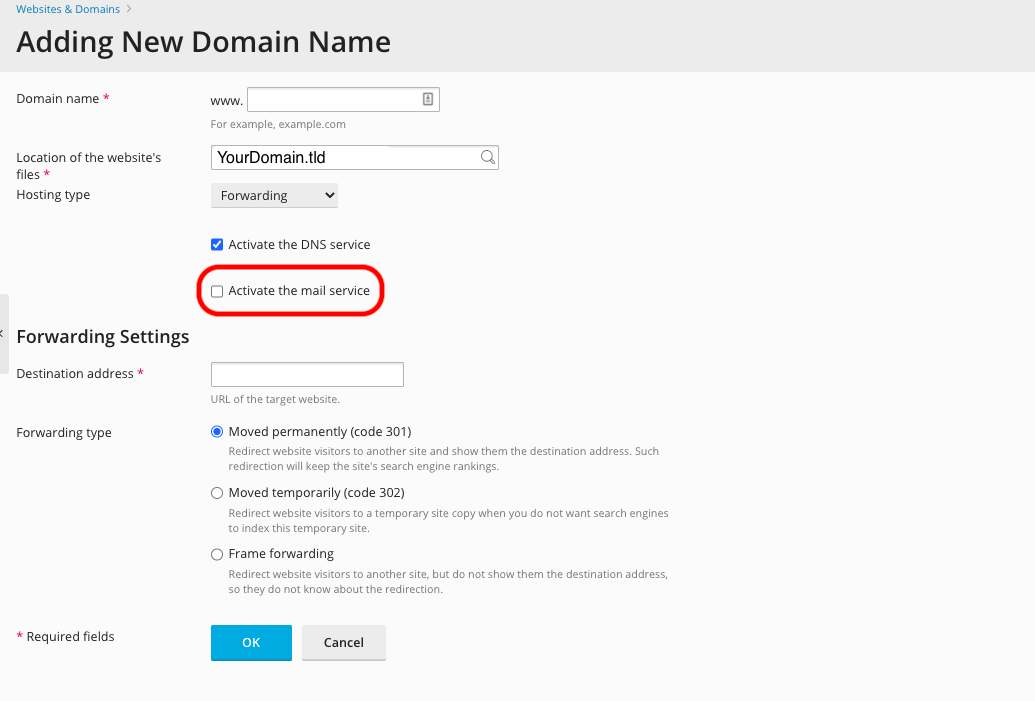This screenshot has height=701, width=1035.
Task: Click into the Destination address field
Action: coord(307,374)
